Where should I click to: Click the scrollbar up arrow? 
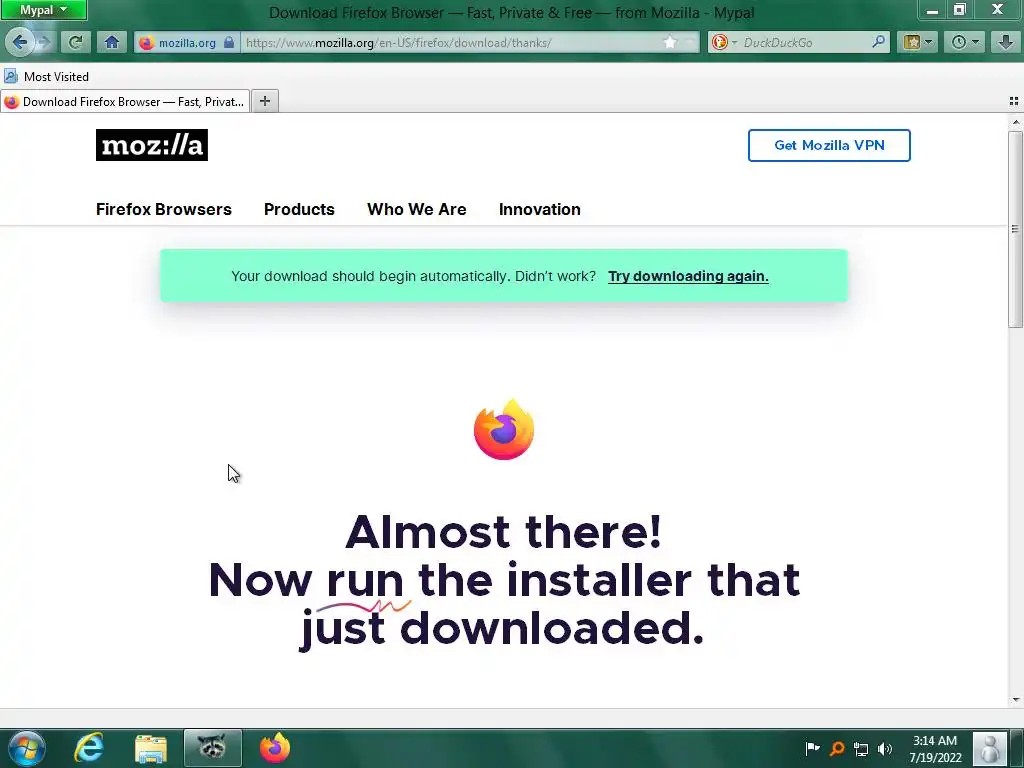[1016, 122]
